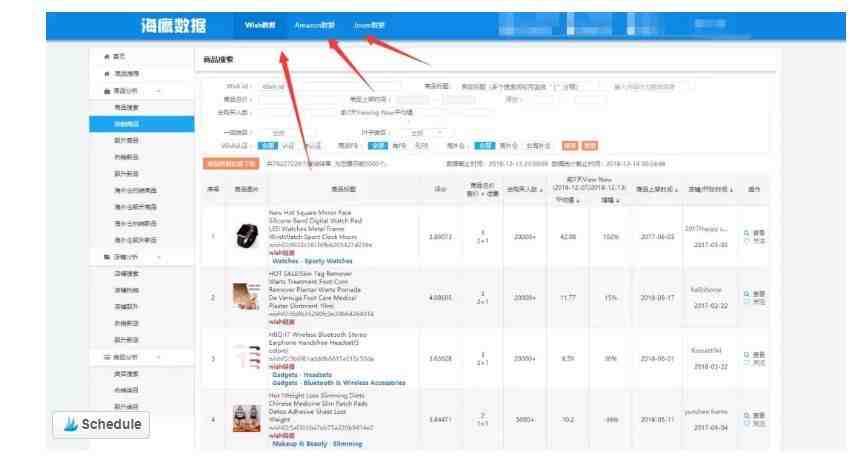This screenshot has width=868, height=457.
Task: Collapse the 类目分析 sidebar section chevron
Action: pyautogui.click(x=159, y=357)
